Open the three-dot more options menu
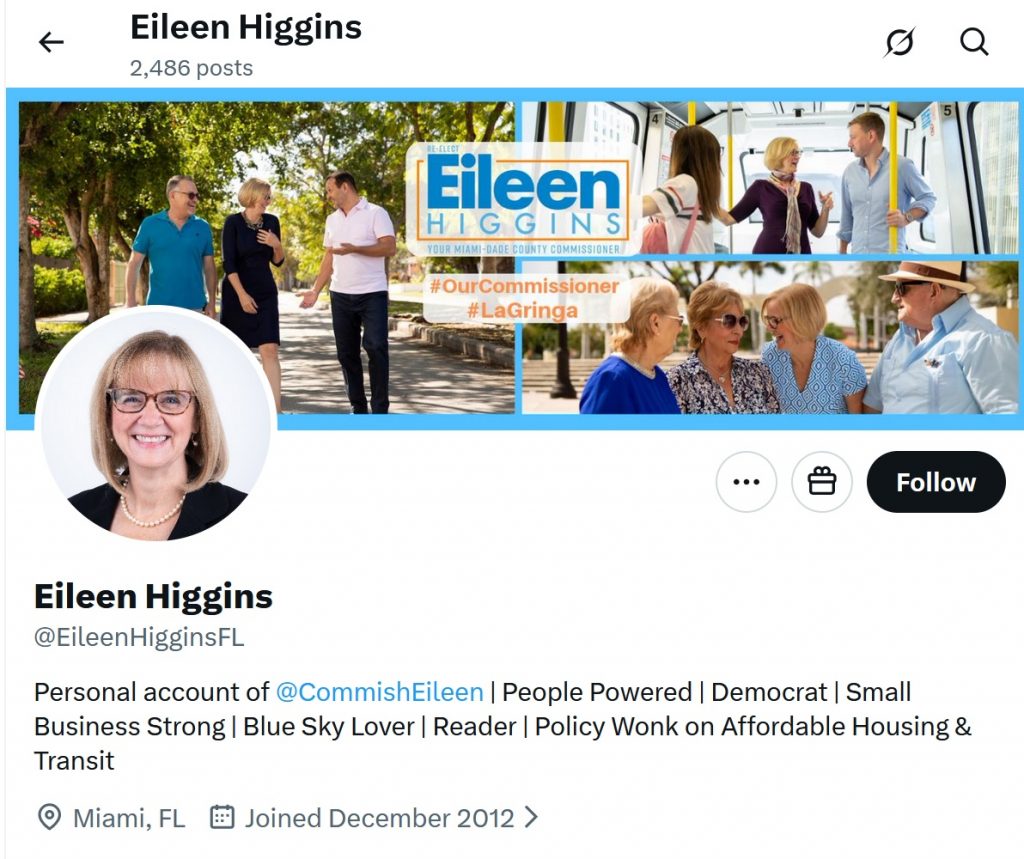Image resolution: width=1024 pixels, height=859 pixels. click(746, 482)
